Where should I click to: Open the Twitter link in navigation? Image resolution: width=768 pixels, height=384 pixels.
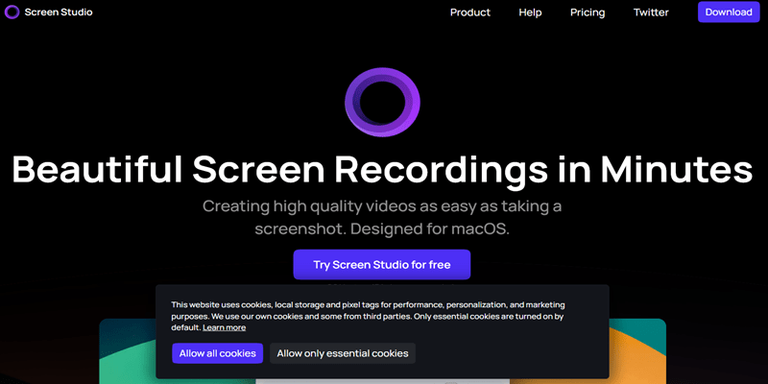(651, 13)
